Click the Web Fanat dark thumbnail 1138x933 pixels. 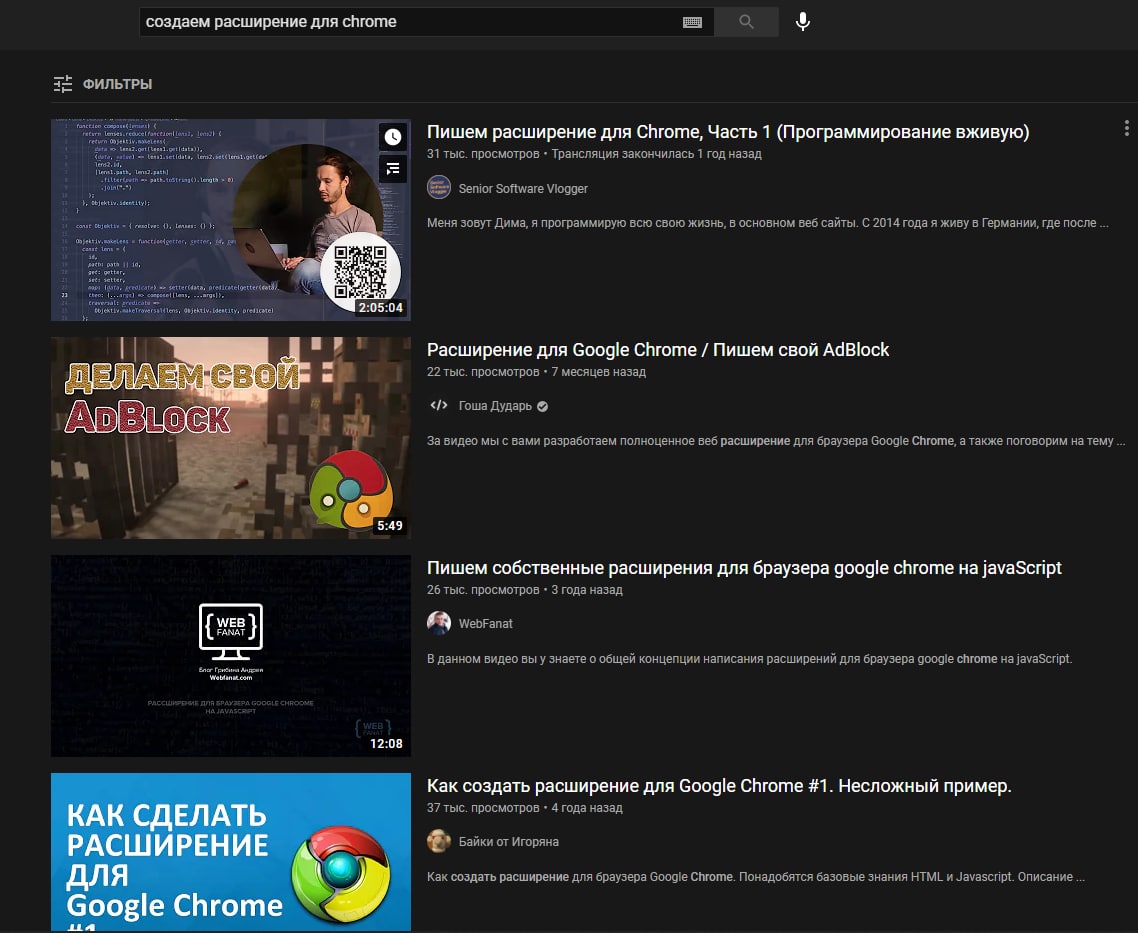click(231, 656)
